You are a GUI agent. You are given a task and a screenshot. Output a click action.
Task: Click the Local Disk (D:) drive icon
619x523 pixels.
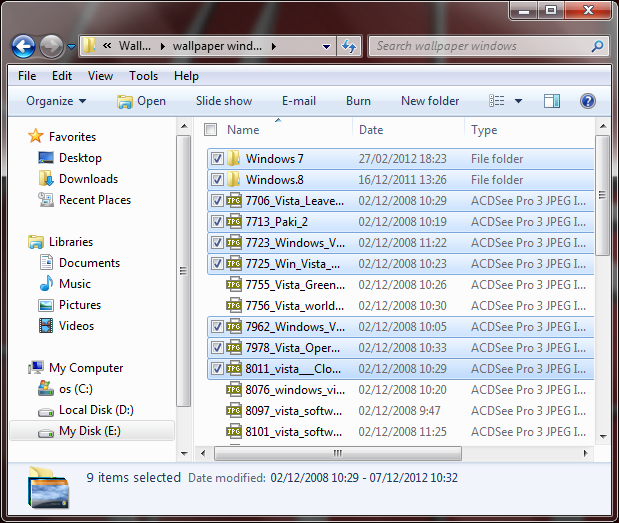coord(46,412)
